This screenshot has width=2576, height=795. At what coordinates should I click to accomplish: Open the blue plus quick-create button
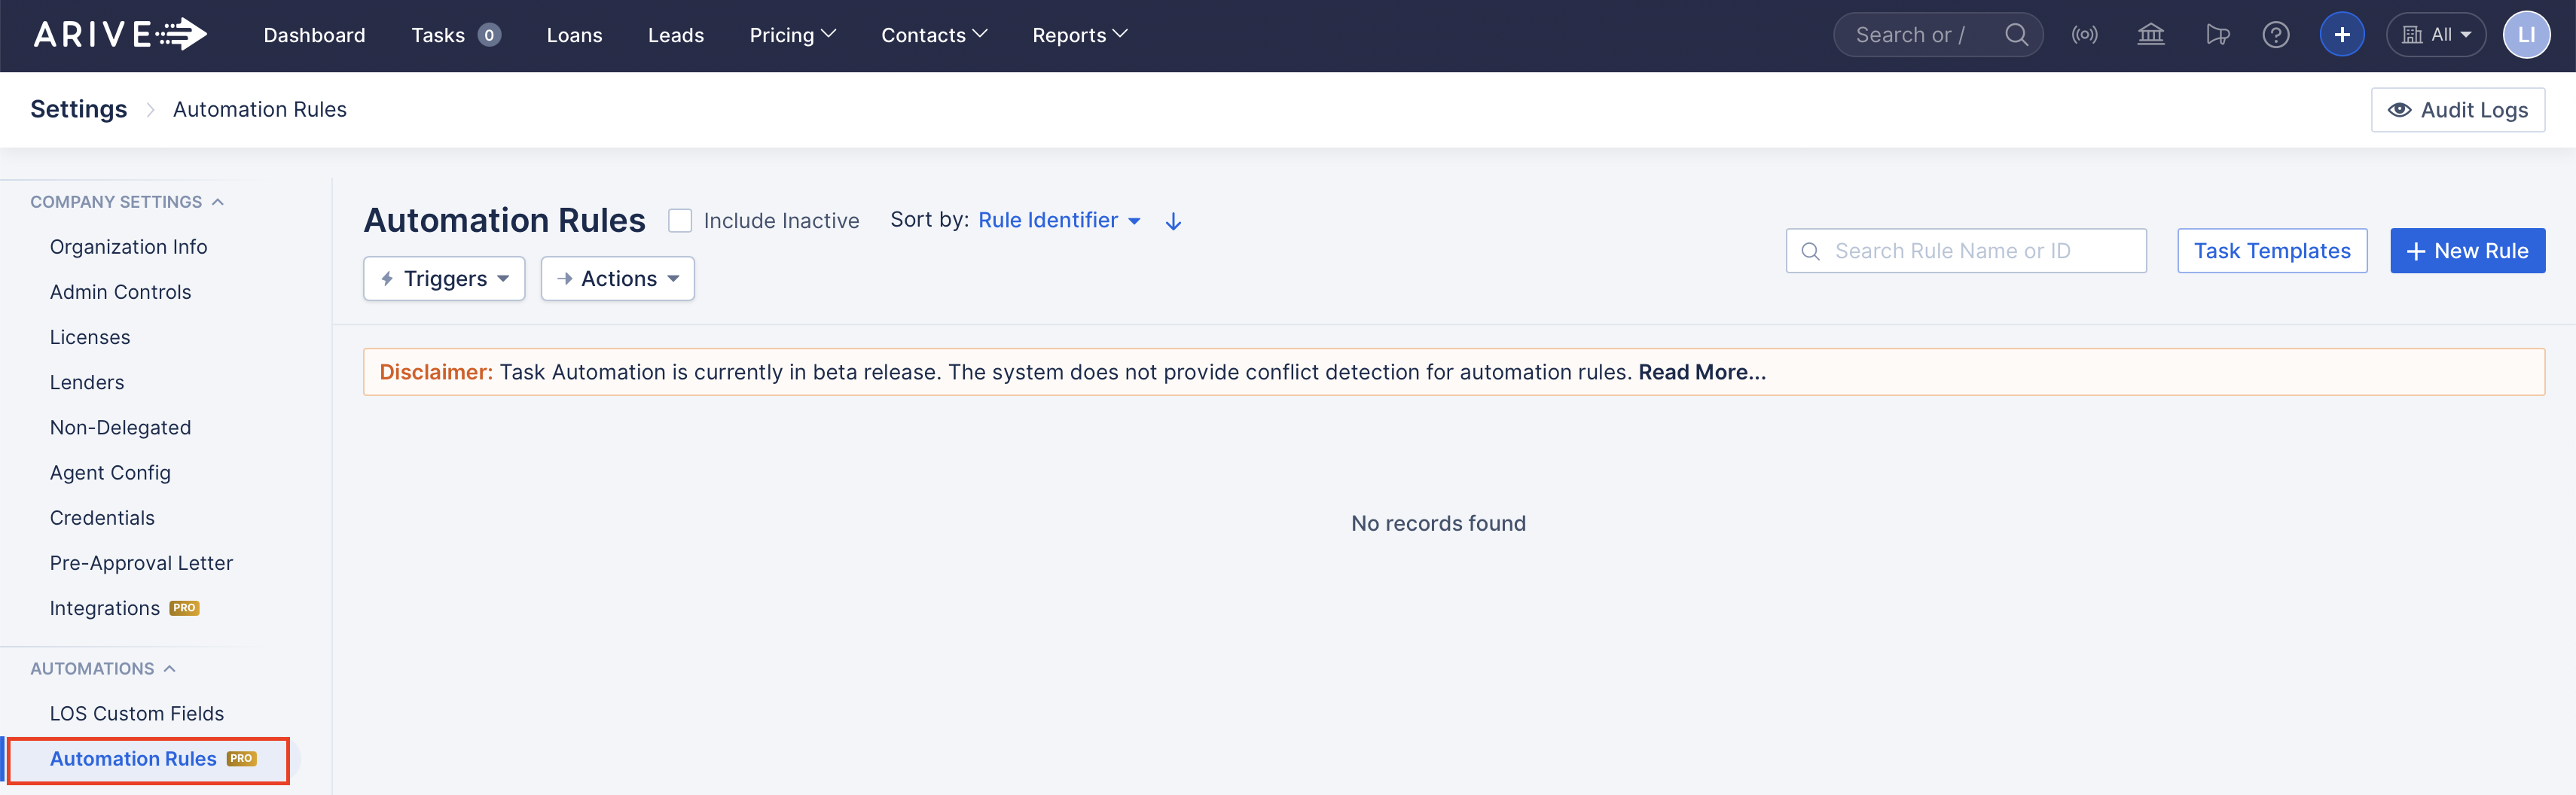point(2342,34)
